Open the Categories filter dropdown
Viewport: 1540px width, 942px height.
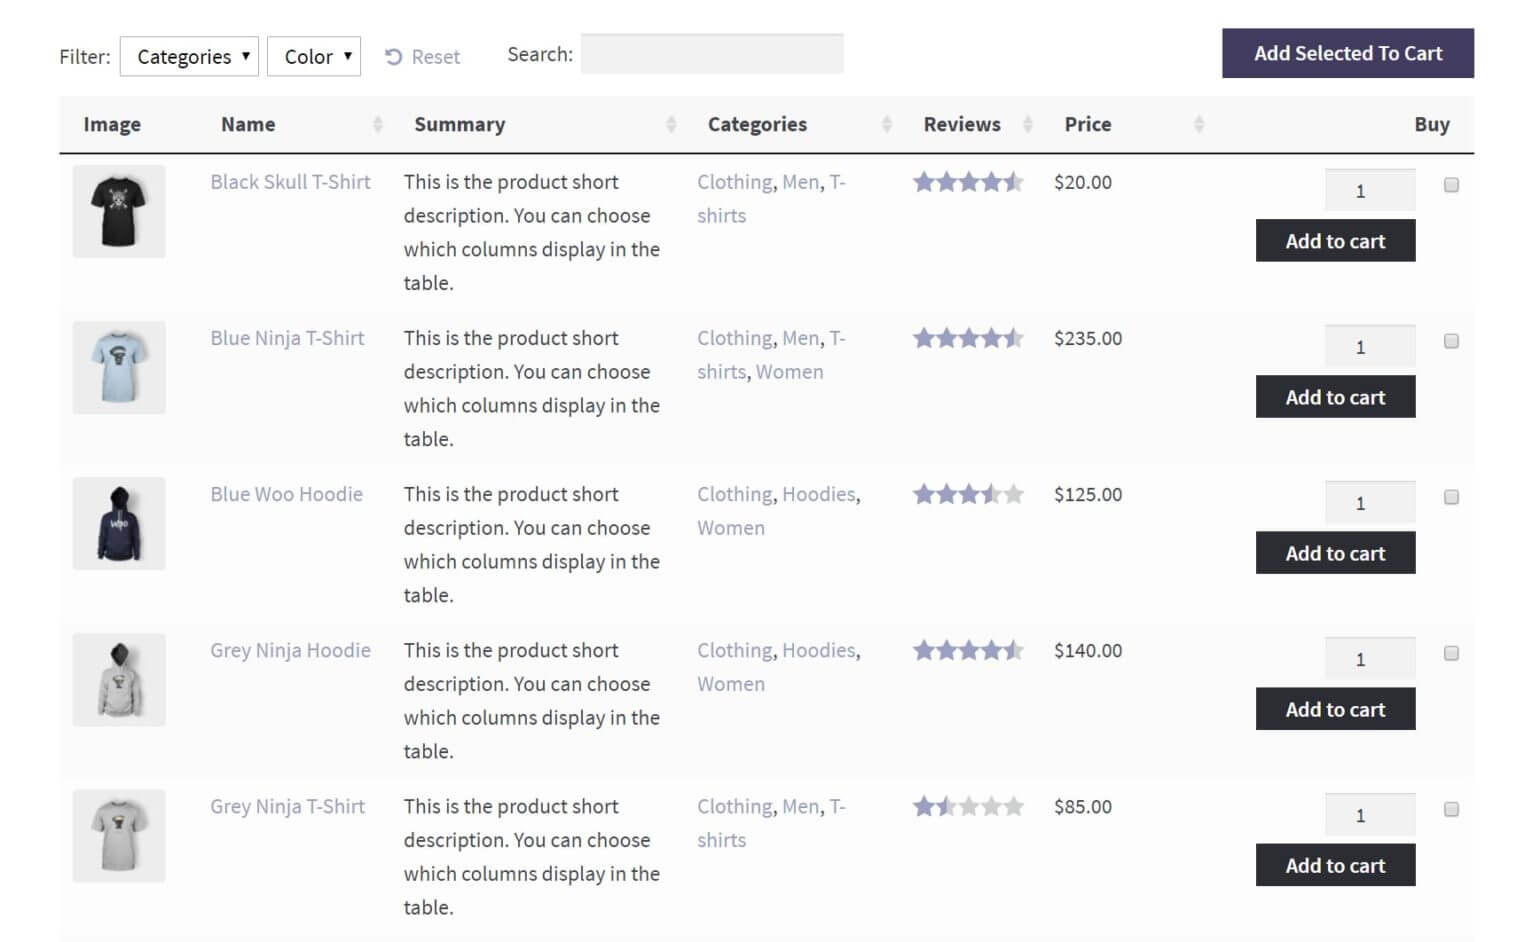tap(189, 57)
